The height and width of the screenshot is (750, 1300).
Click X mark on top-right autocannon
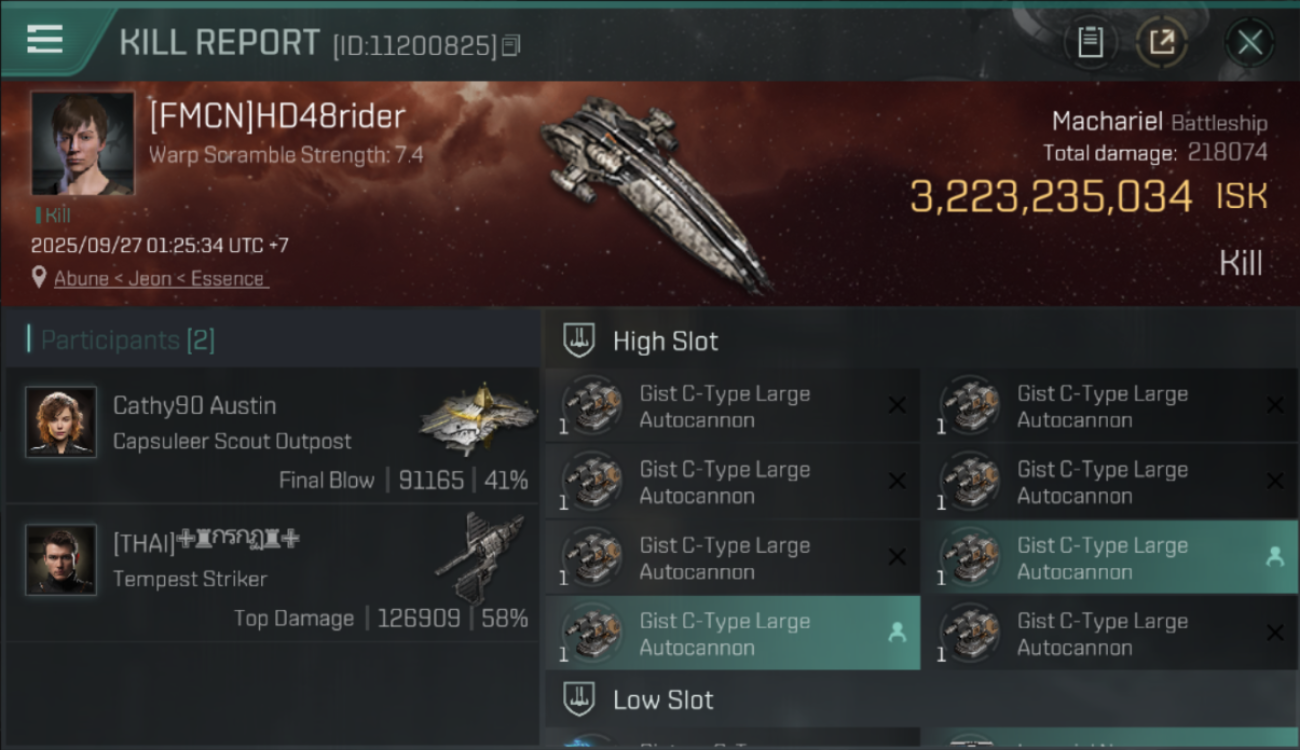pyautogui.click(x=1274, y=405)
